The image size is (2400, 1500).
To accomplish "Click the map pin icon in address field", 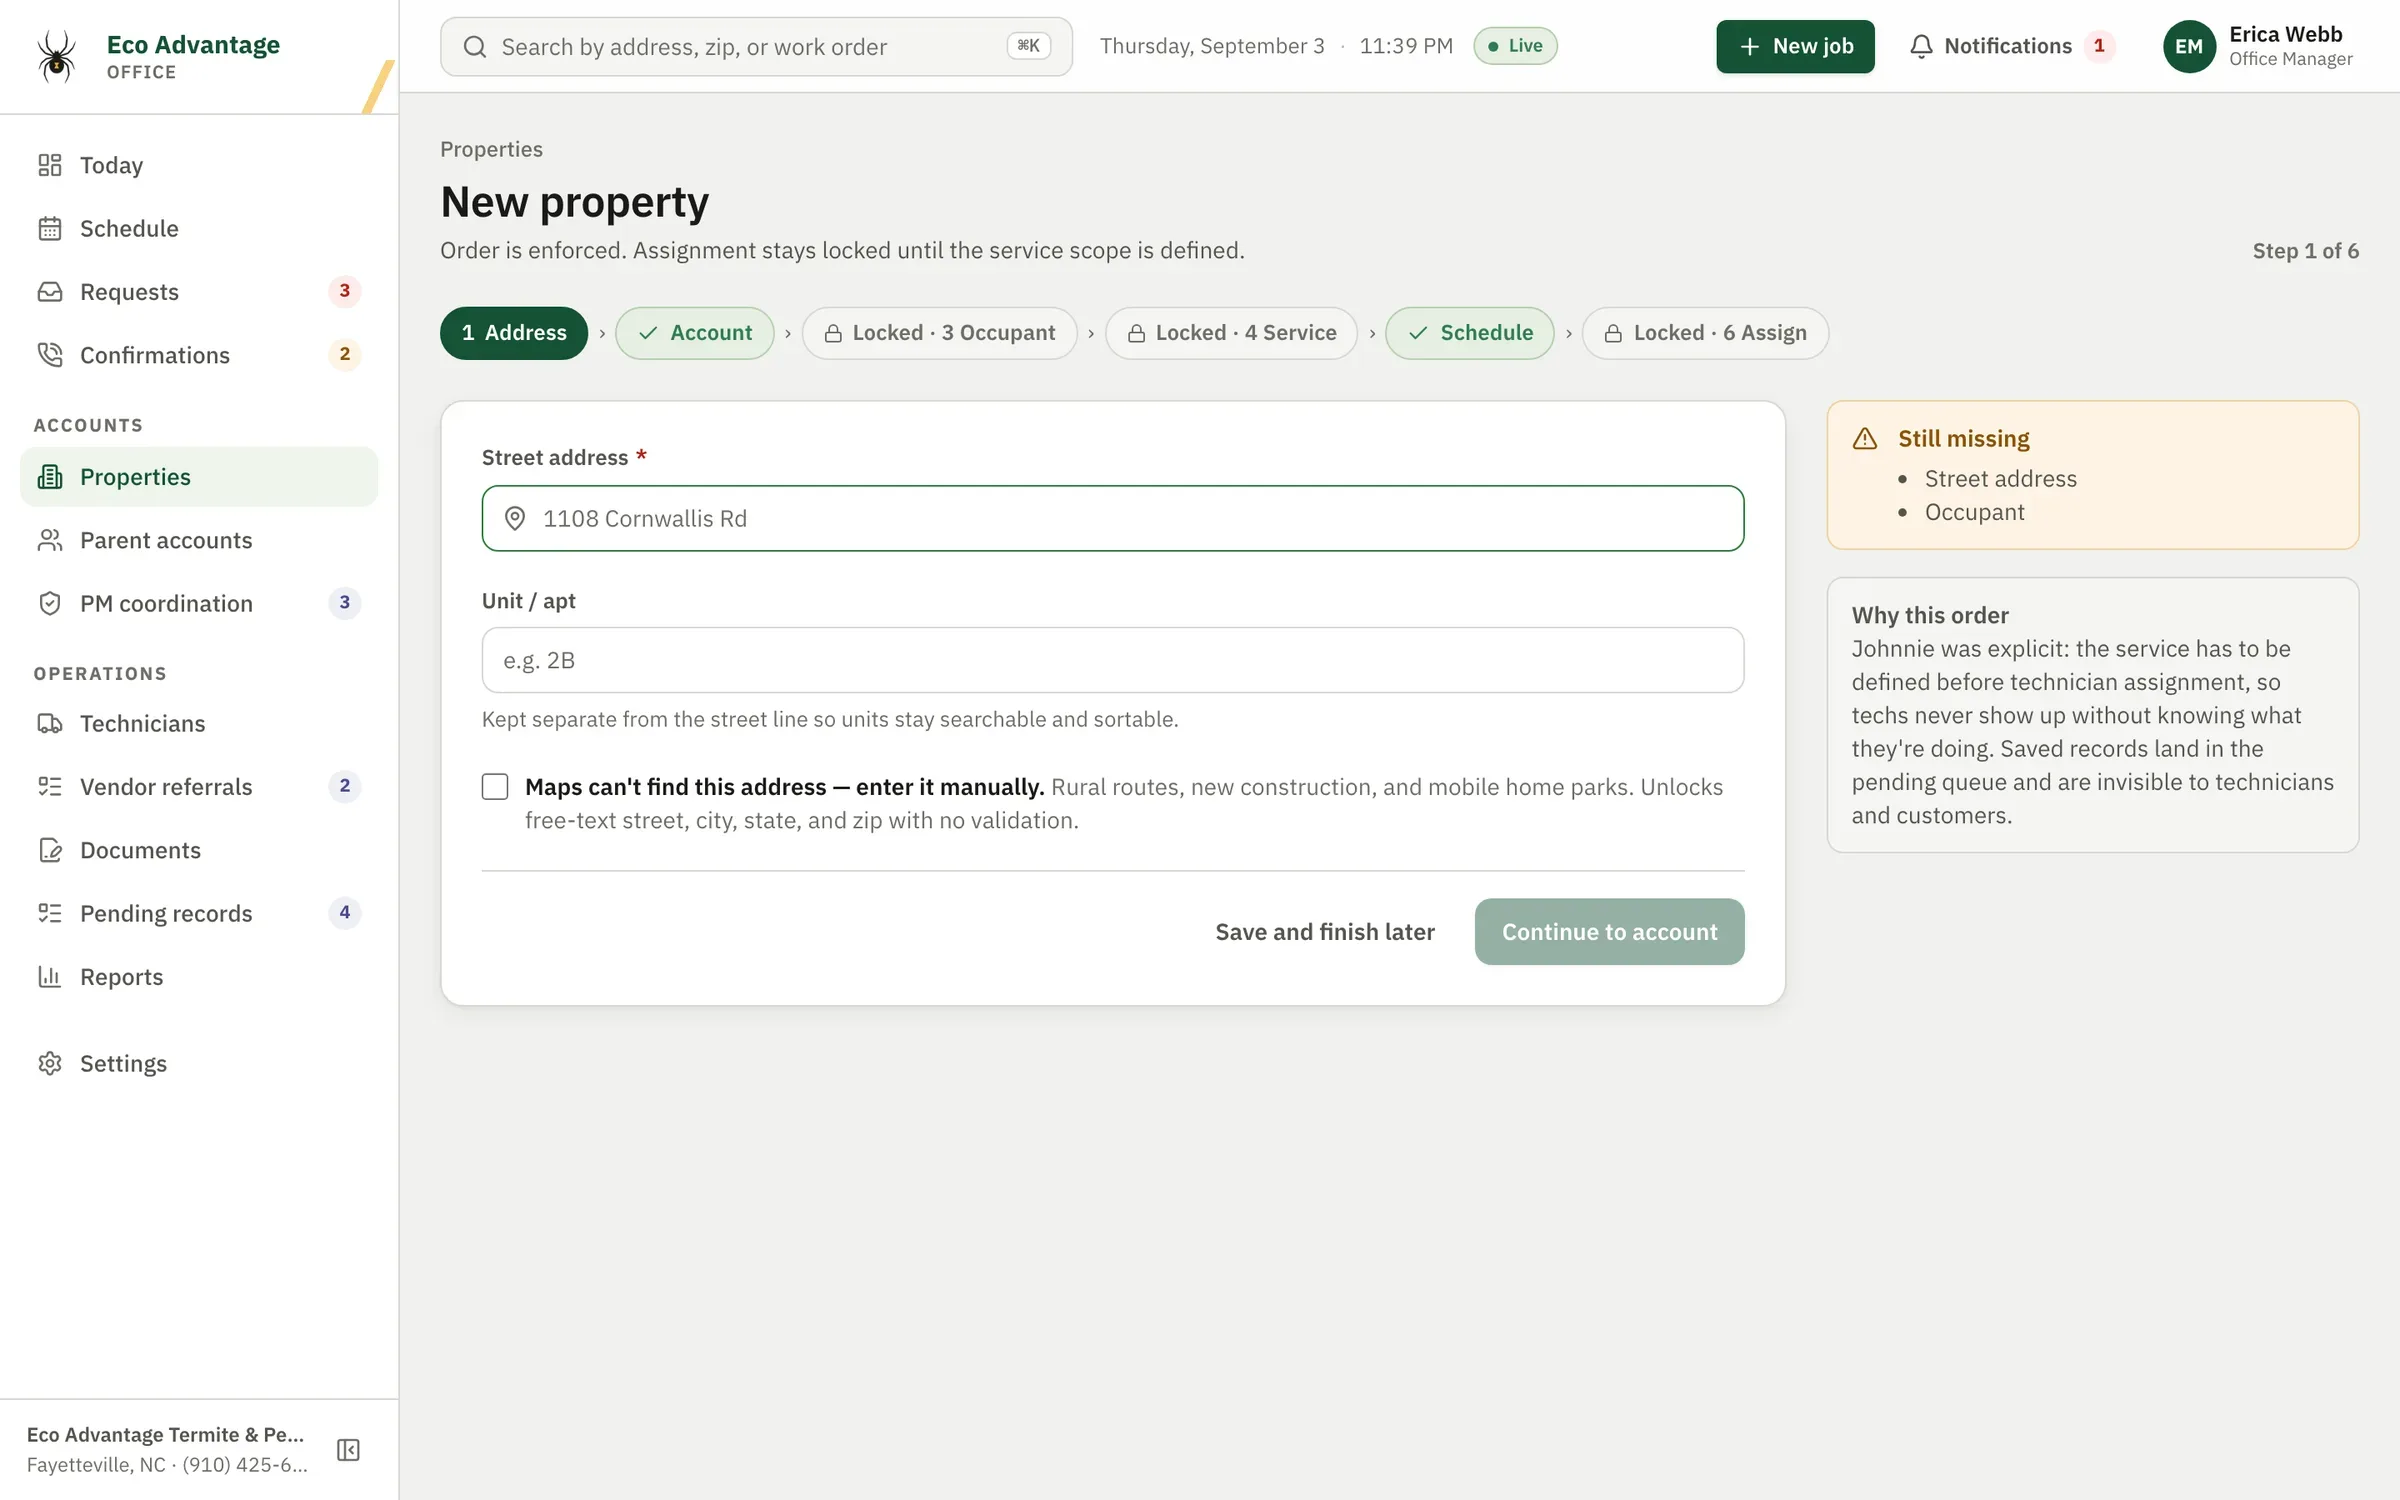I will pyautogui.click(x=515, y=518).
